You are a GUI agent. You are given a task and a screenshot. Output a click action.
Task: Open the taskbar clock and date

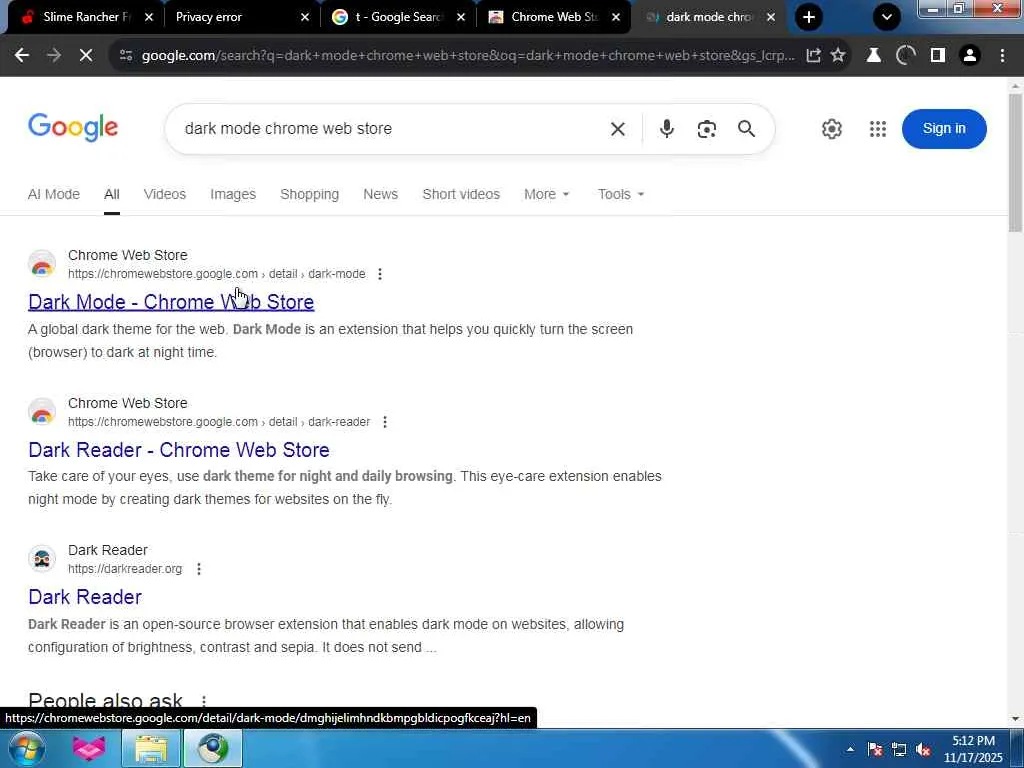[x=973, y=749]
